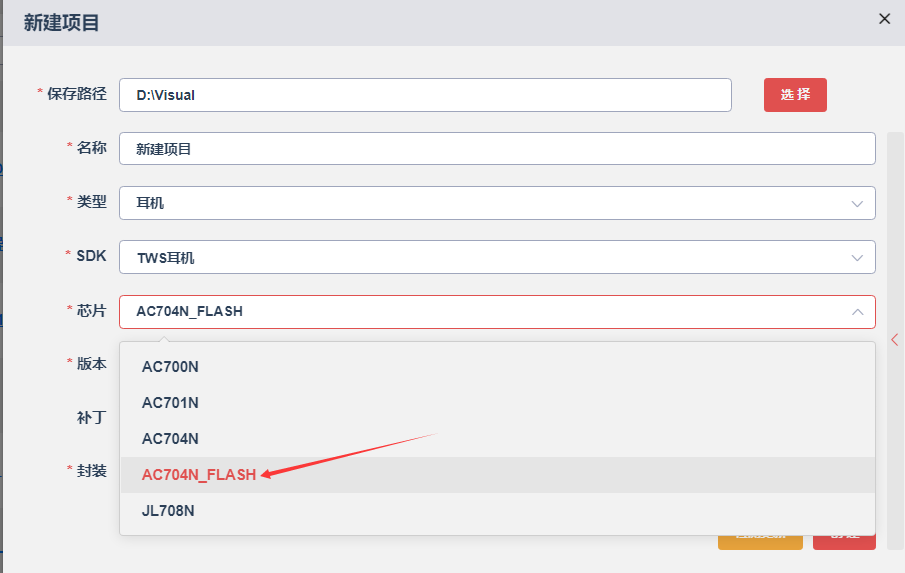Expand the 类型 chevron arrow
The width and height of the screenshot is (905, 573).
pos(857,204)
